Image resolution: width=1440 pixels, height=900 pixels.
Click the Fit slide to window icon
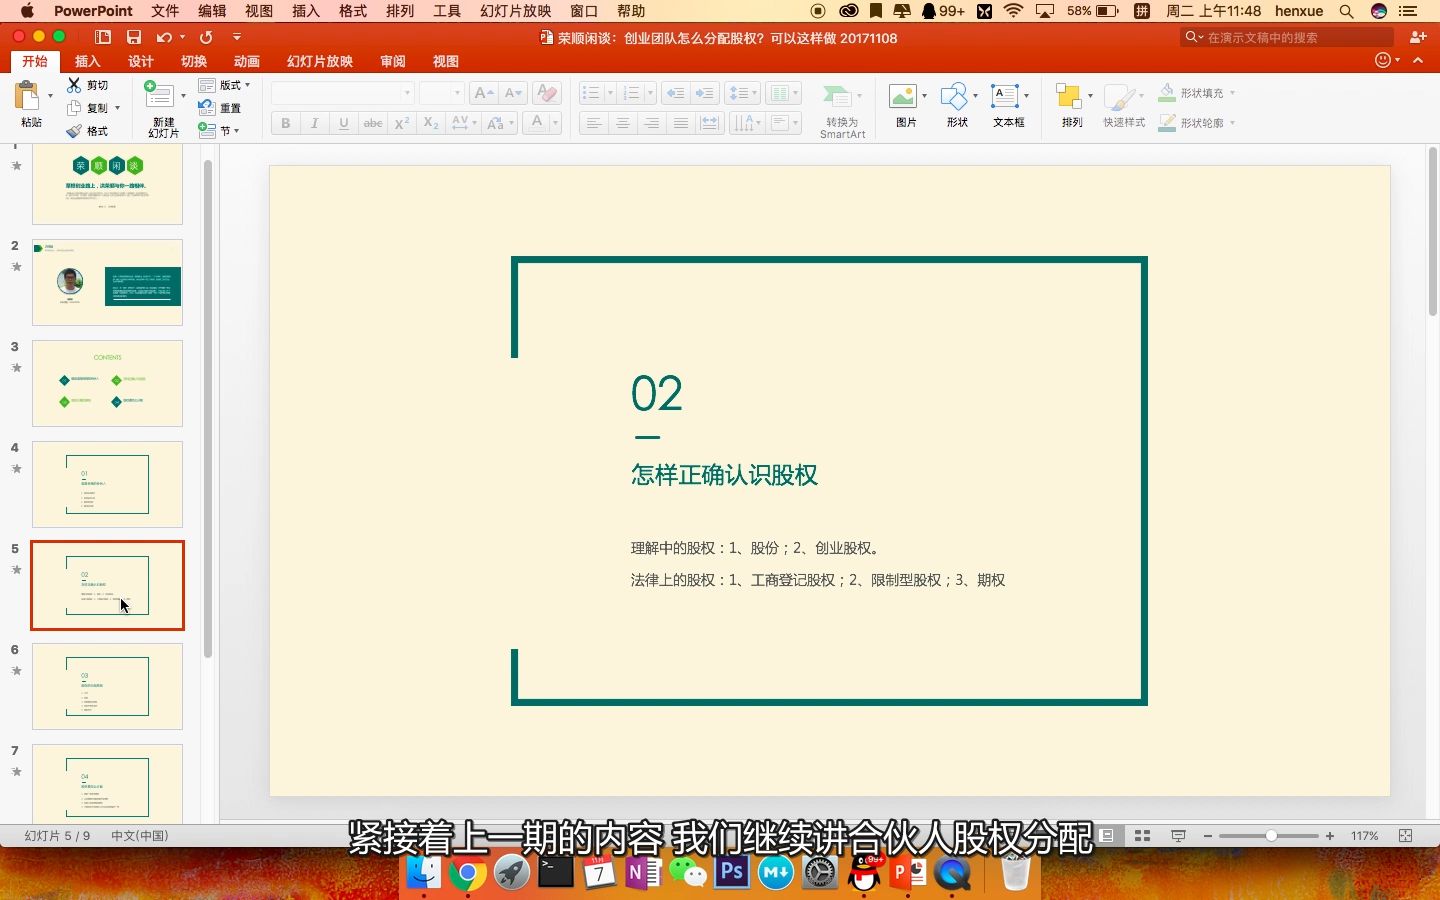pos(1405,836)
